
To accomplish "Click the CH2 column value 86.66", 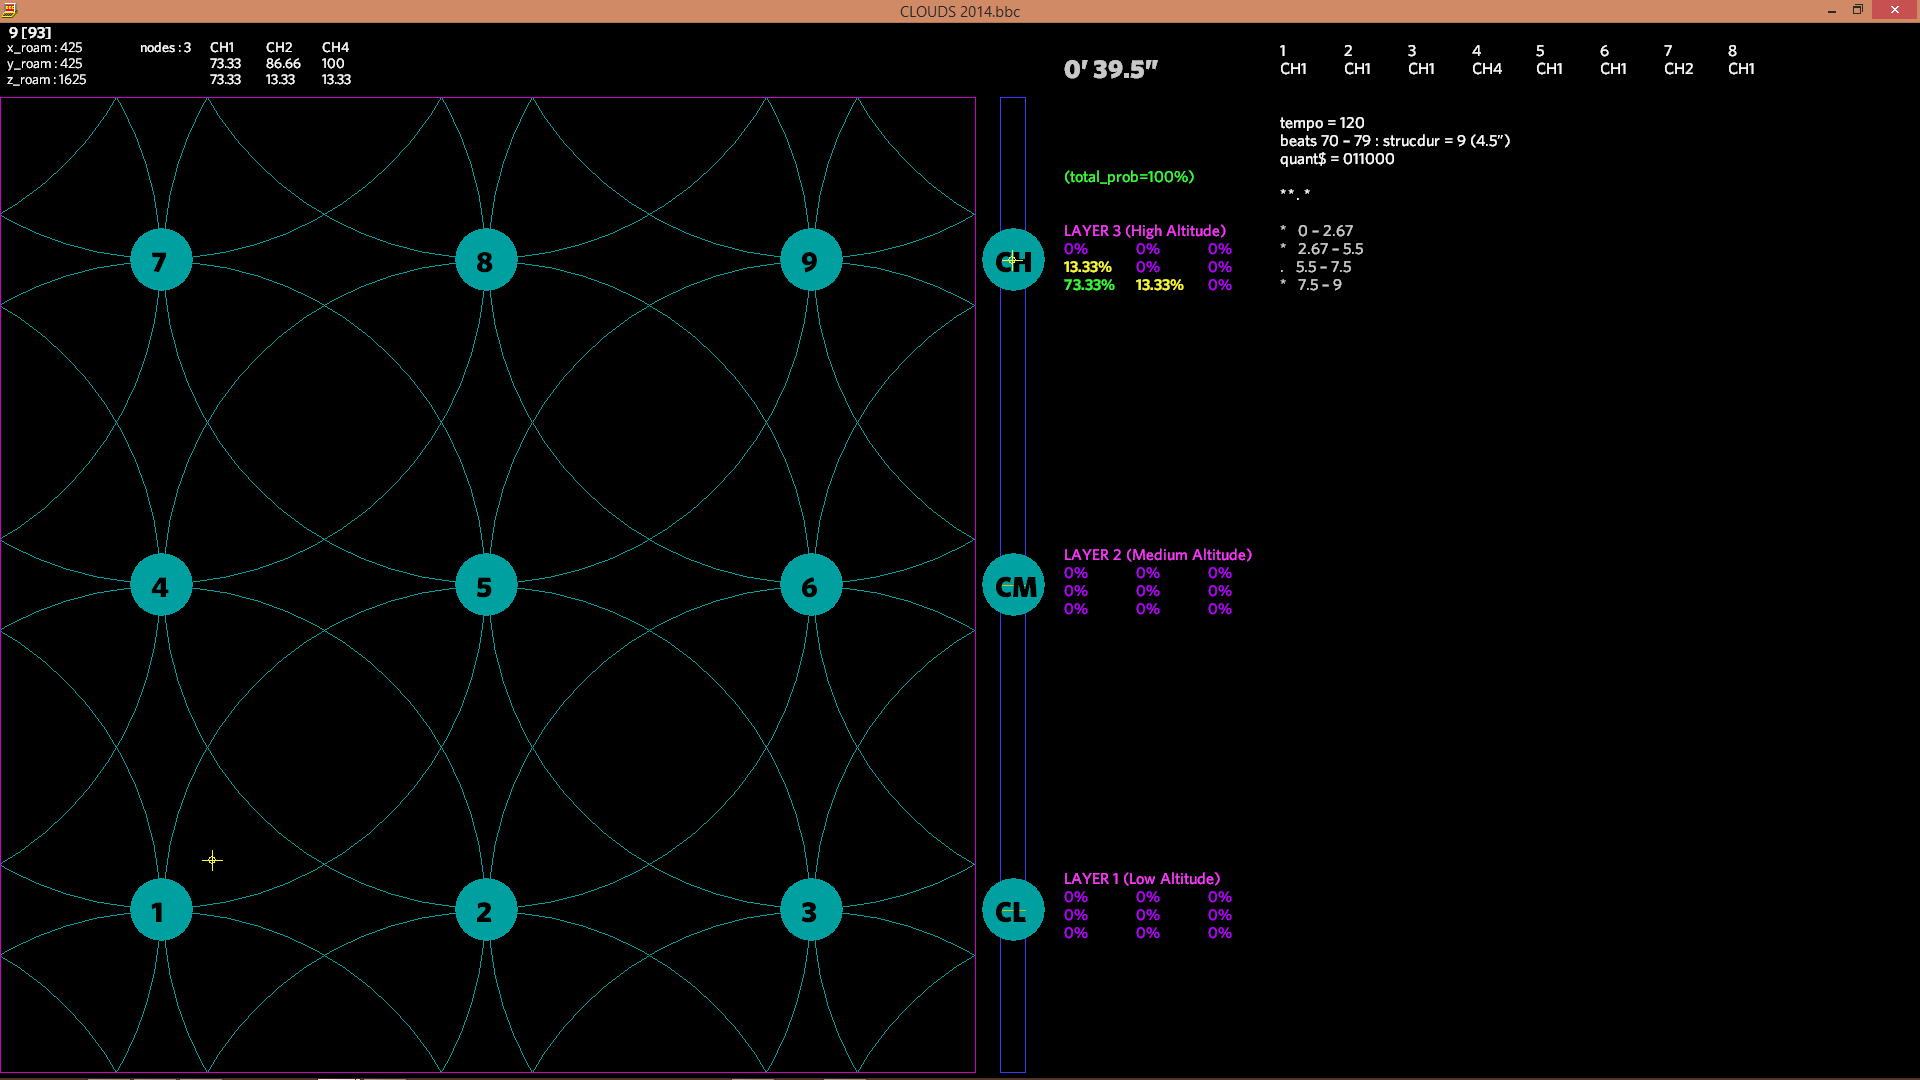I will 283,64.
